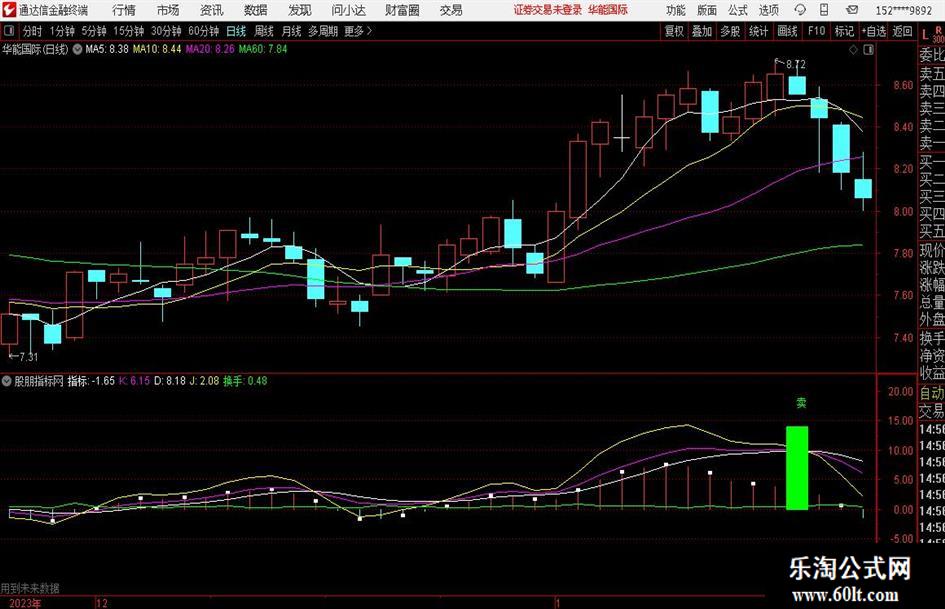Click the 8.72 high price marker
This screenshot has height=609, width=945.
coord(796,65)
